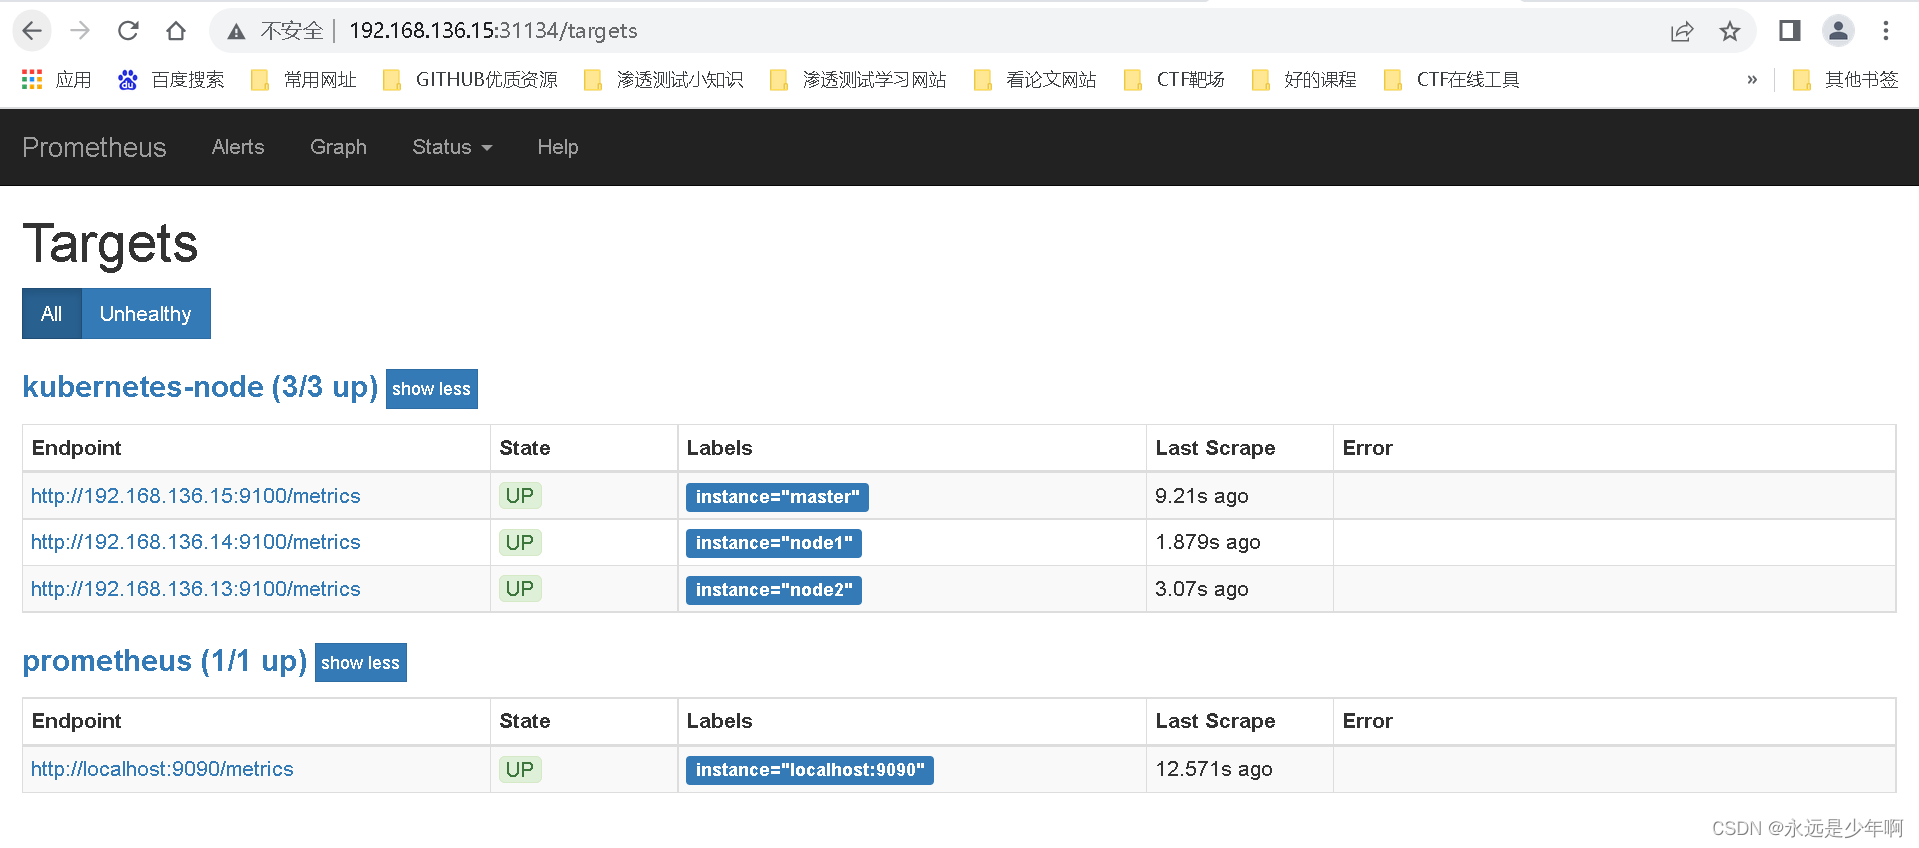Open the localhost:9090/metrics endpoint link

(x=162, y=769)
